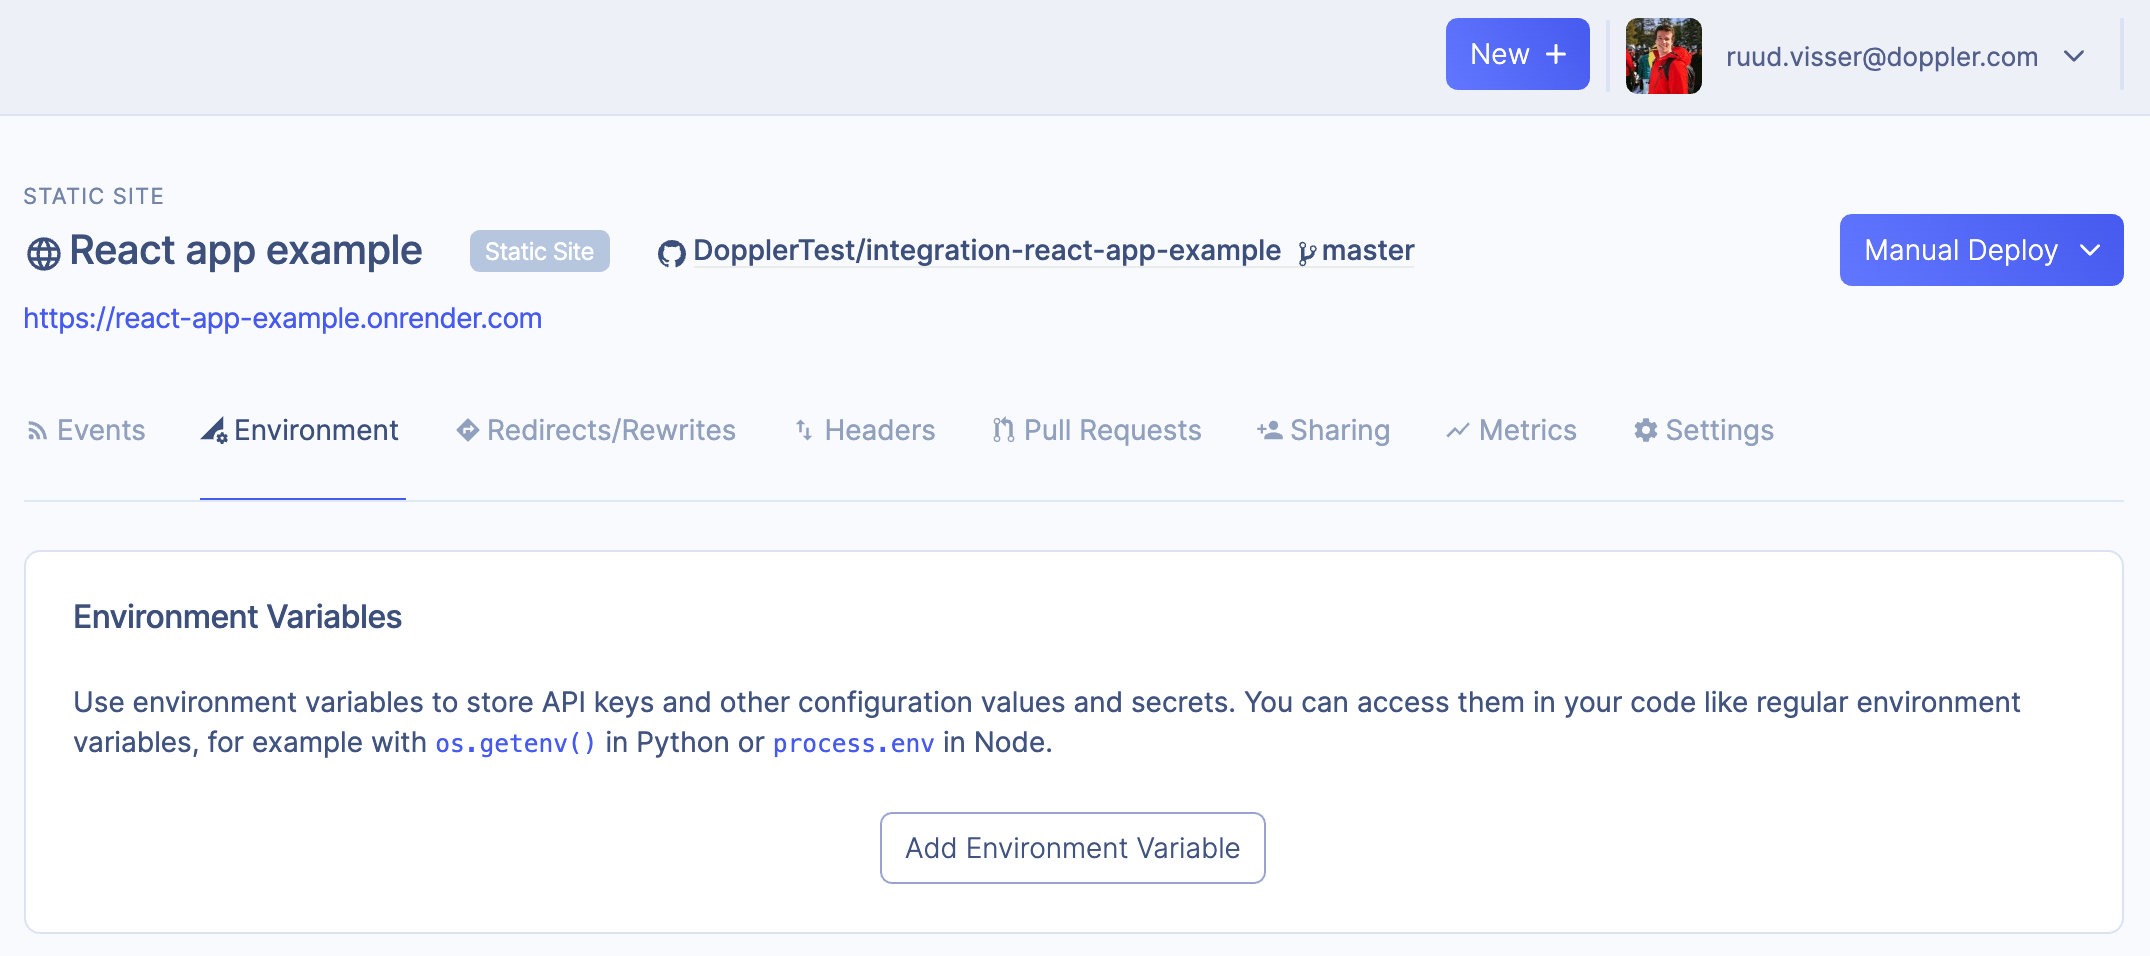Click the plus icon in New button

(x=1556, y=54)
